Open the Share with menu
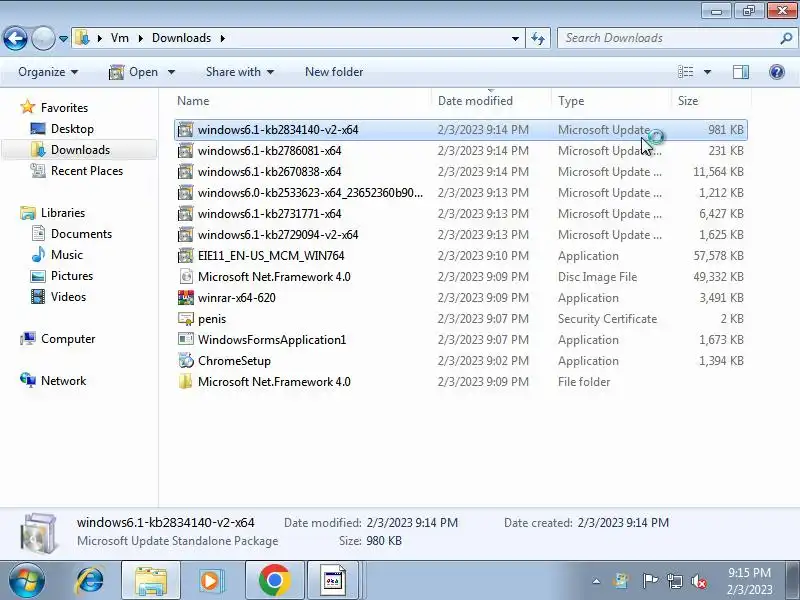 pyautogui.click(x=240, y=72)
